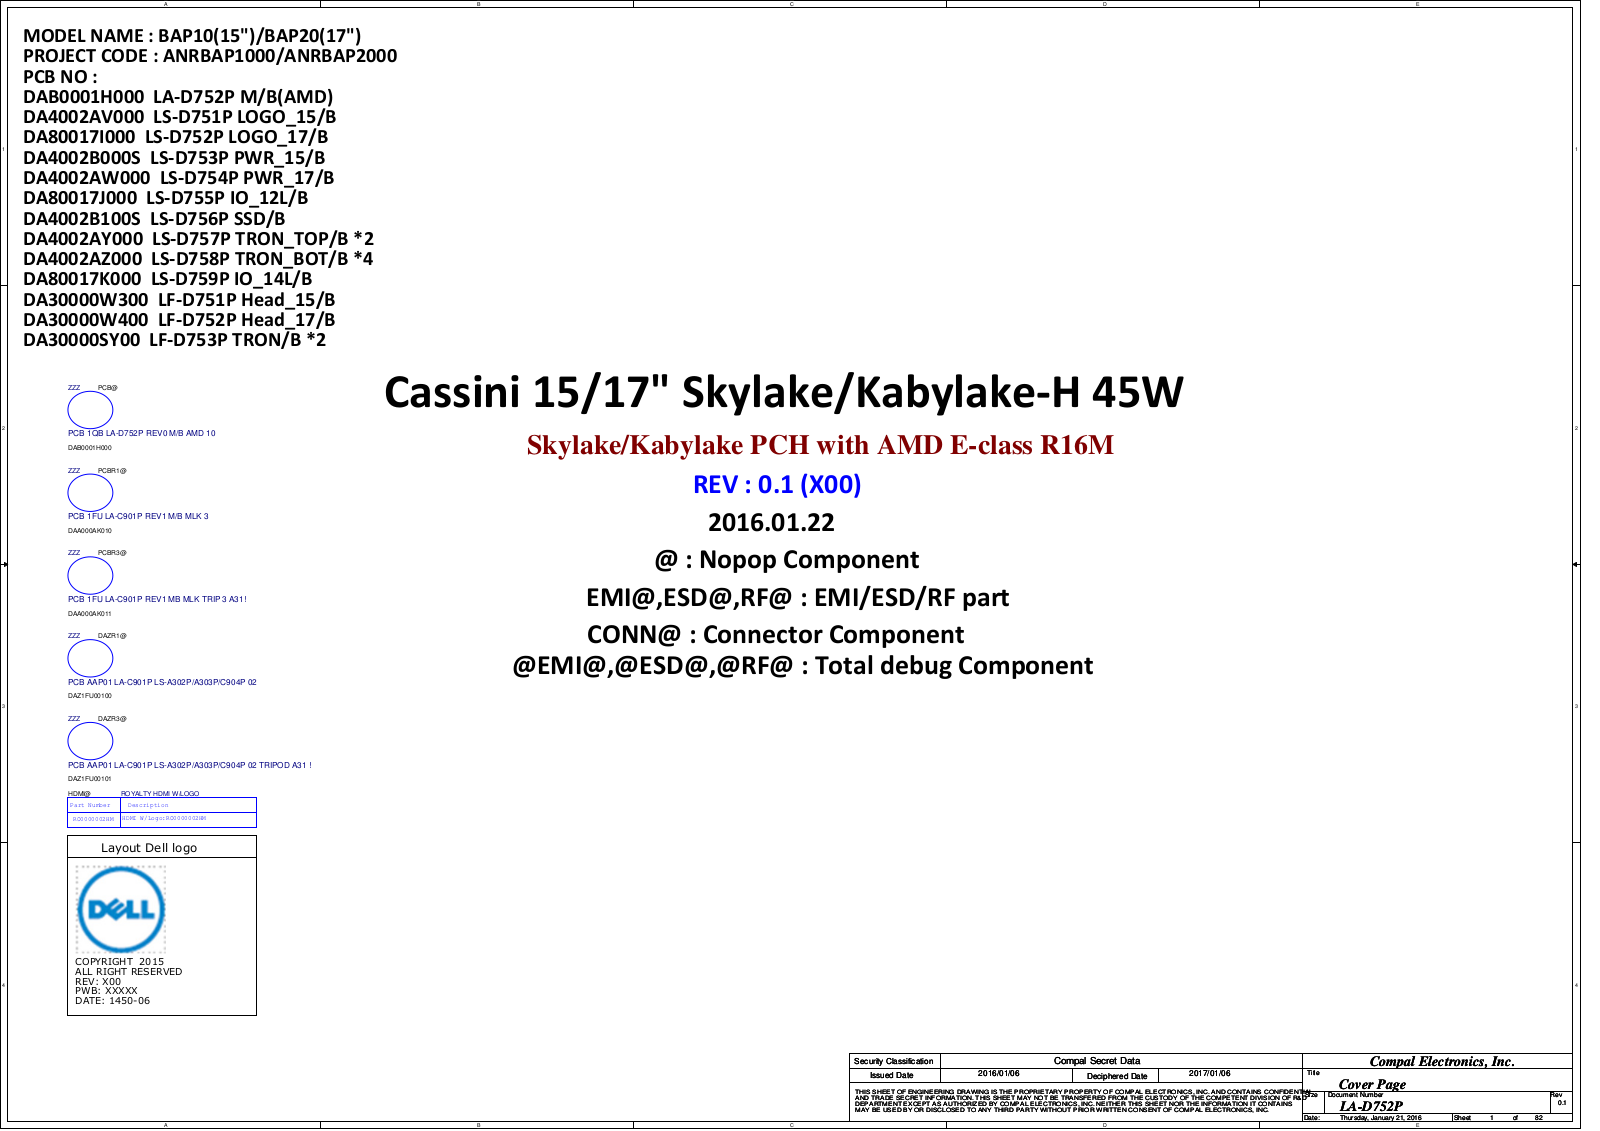Click part number 'DAZ1FU00101'
This screenshot has height=1131, width=1600.
click(90, 779)
